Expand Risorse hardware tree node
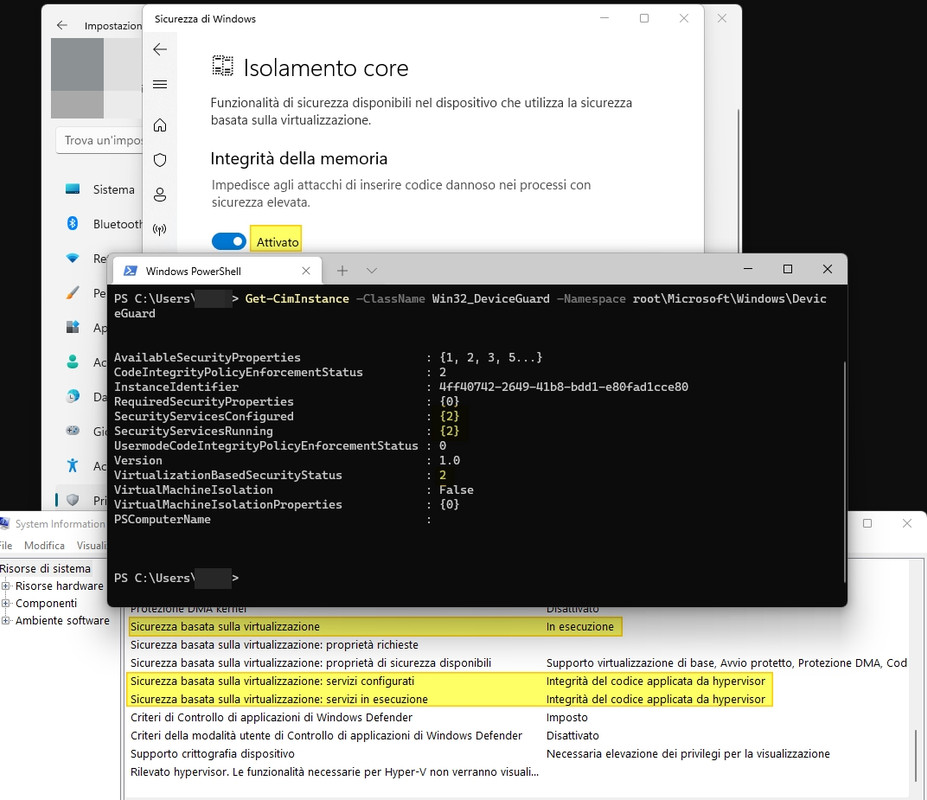The width and height of the screenshot is (927, 800). tap(6, 586)
